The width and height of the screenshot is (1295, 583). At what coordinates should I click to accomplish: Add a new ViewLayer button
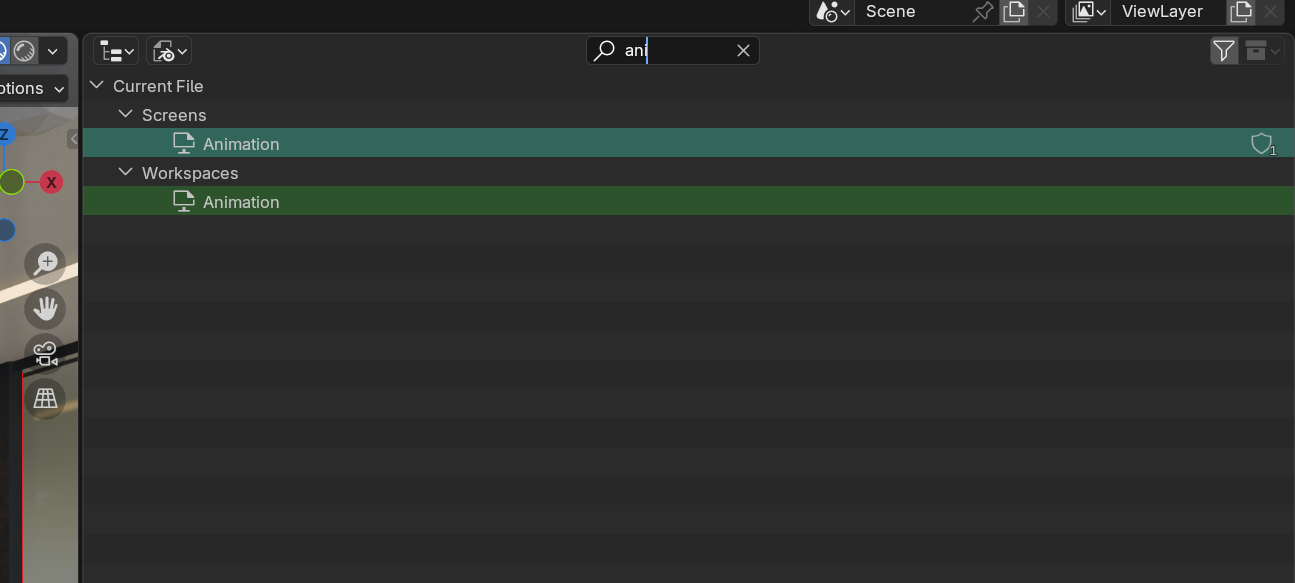point(1241,12)
